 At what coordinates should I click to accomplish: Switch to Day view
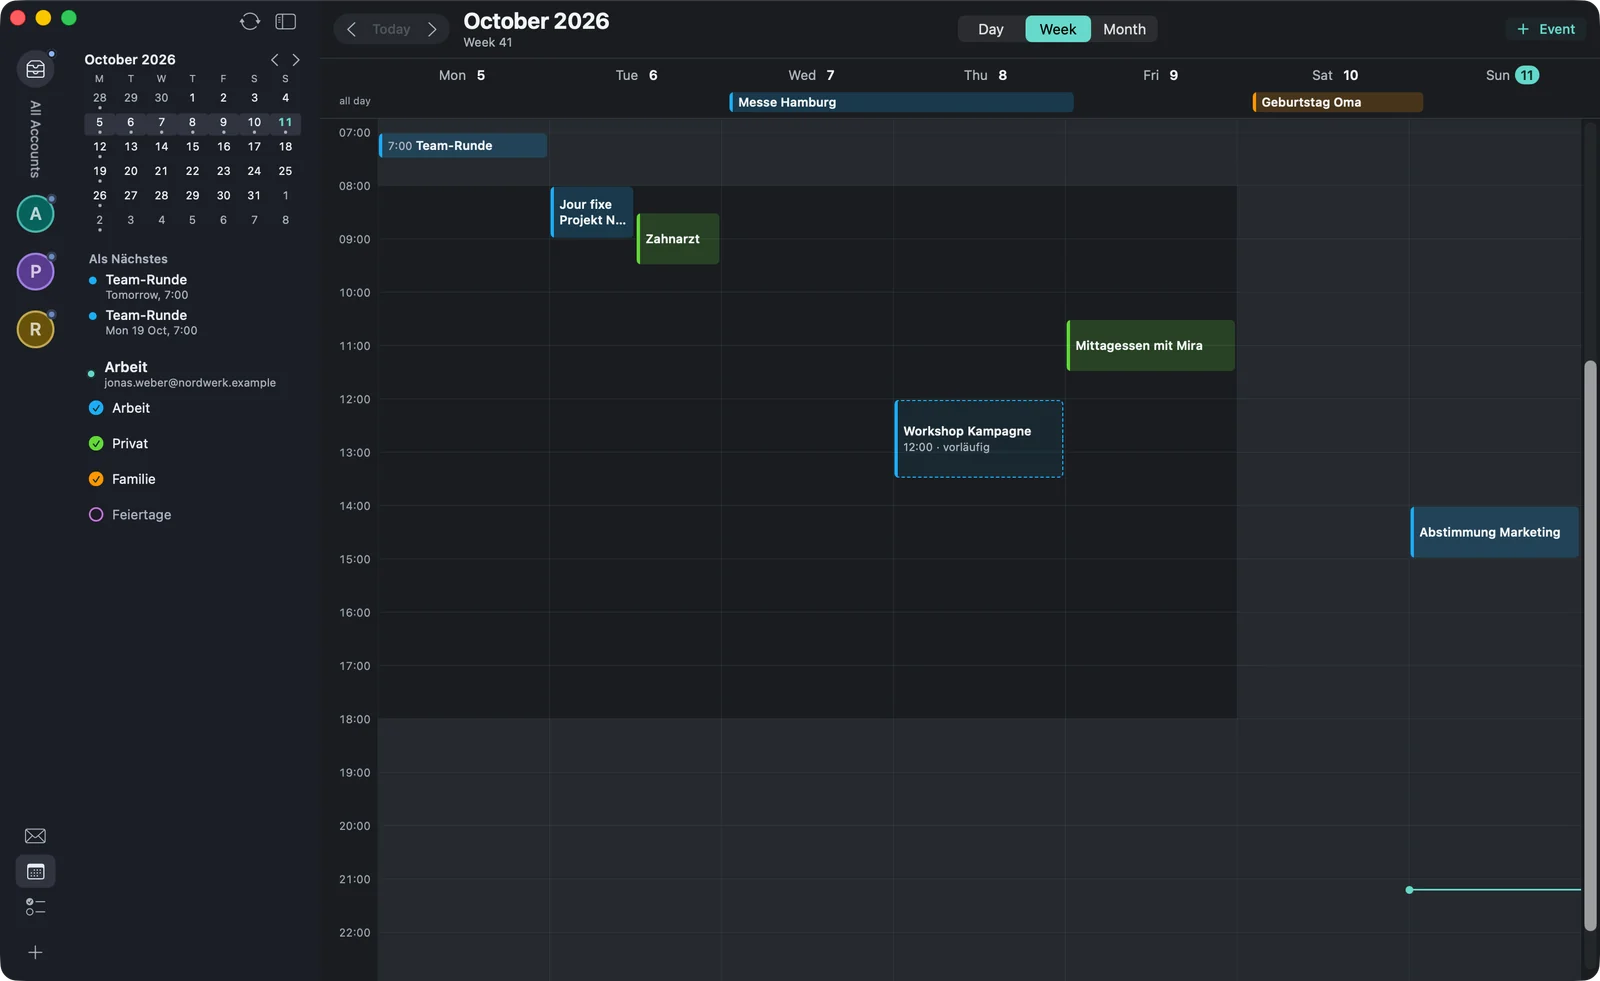pyautogui.click(x=991, y=29)
